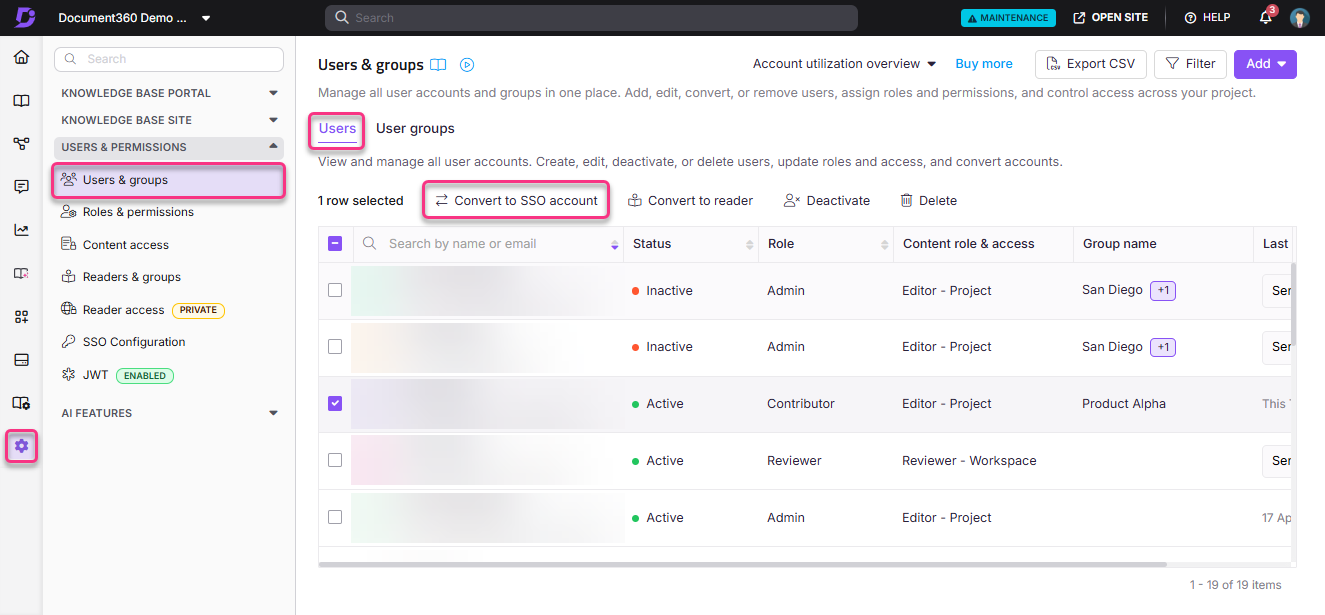This screenshot has width=1325, height=615.
Task: Open the Drive icon in the sidebar
Action: pyautogui.click(x=21, y=359)
